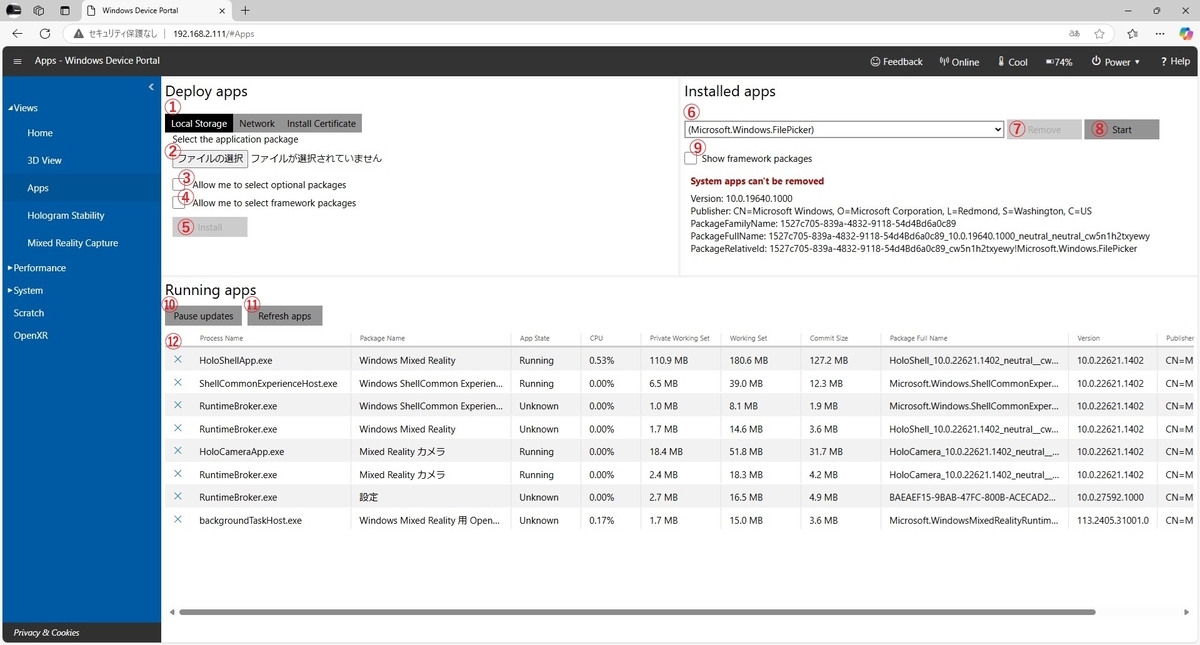Open Scratch in the sidebar

(29, 313)
